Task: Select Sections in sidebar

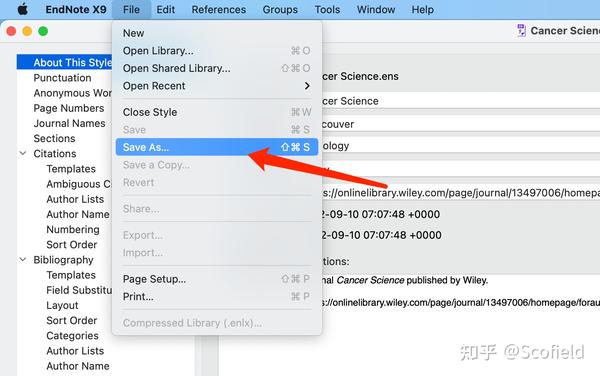Action: [54, 138]
